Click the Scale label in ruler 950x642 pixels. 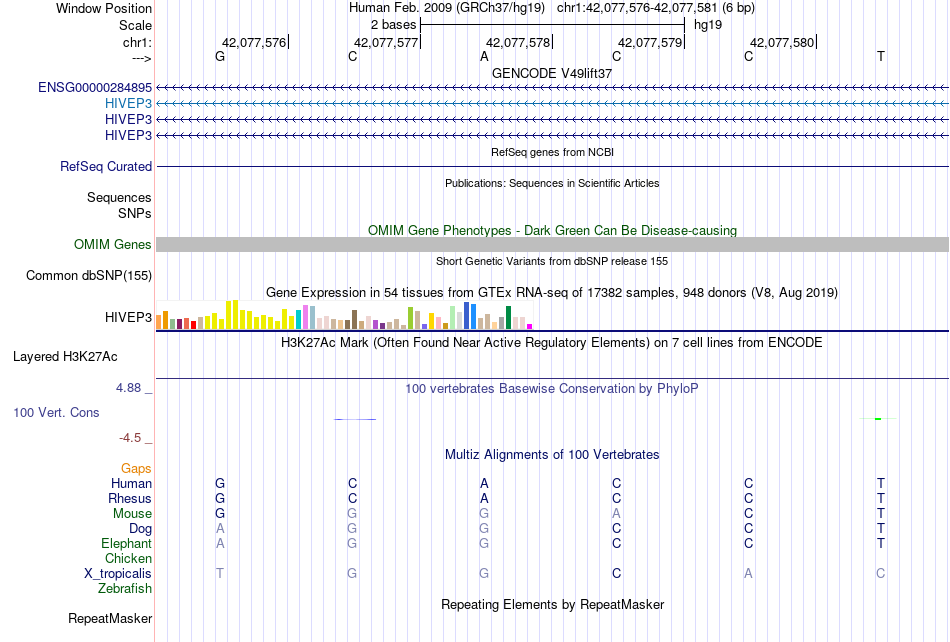pyautogui.click(x=135, y=25)
